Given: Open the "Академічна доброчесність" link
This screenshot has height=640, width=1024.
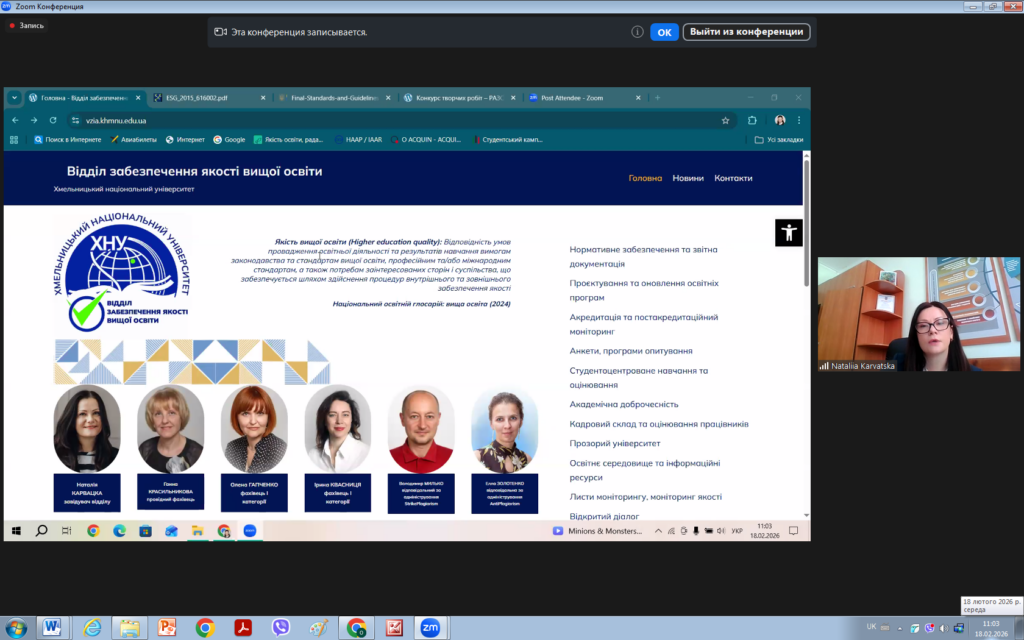Looking at the screenshot, I should point(624,404).
